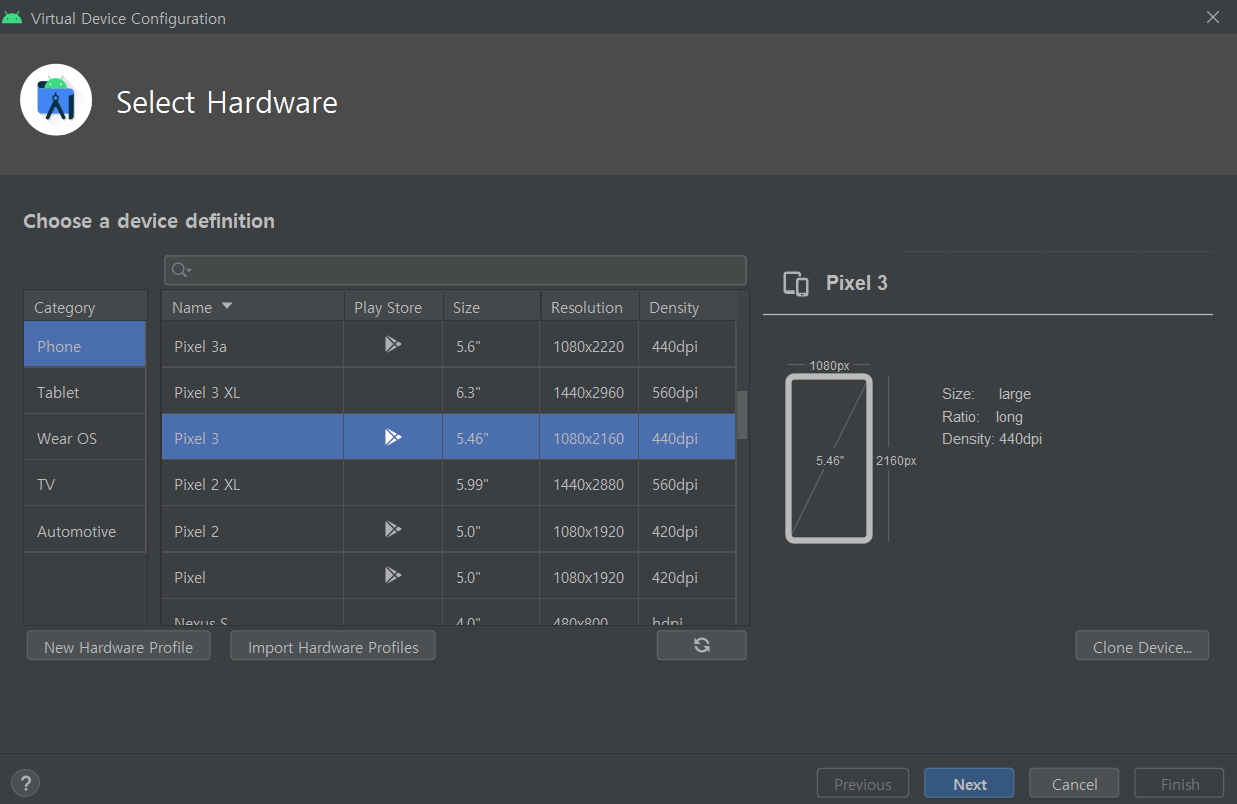Click the Play Store icon in Pixel 3a row
1237x804 pixels.
[x=392, y=344]
